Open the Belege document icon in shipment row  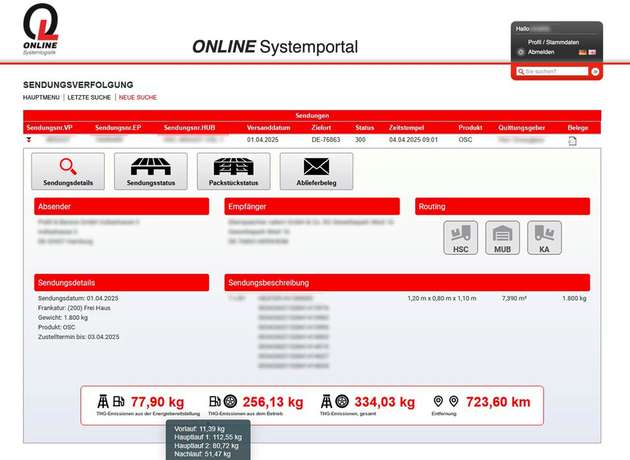(x=573, y=141)
